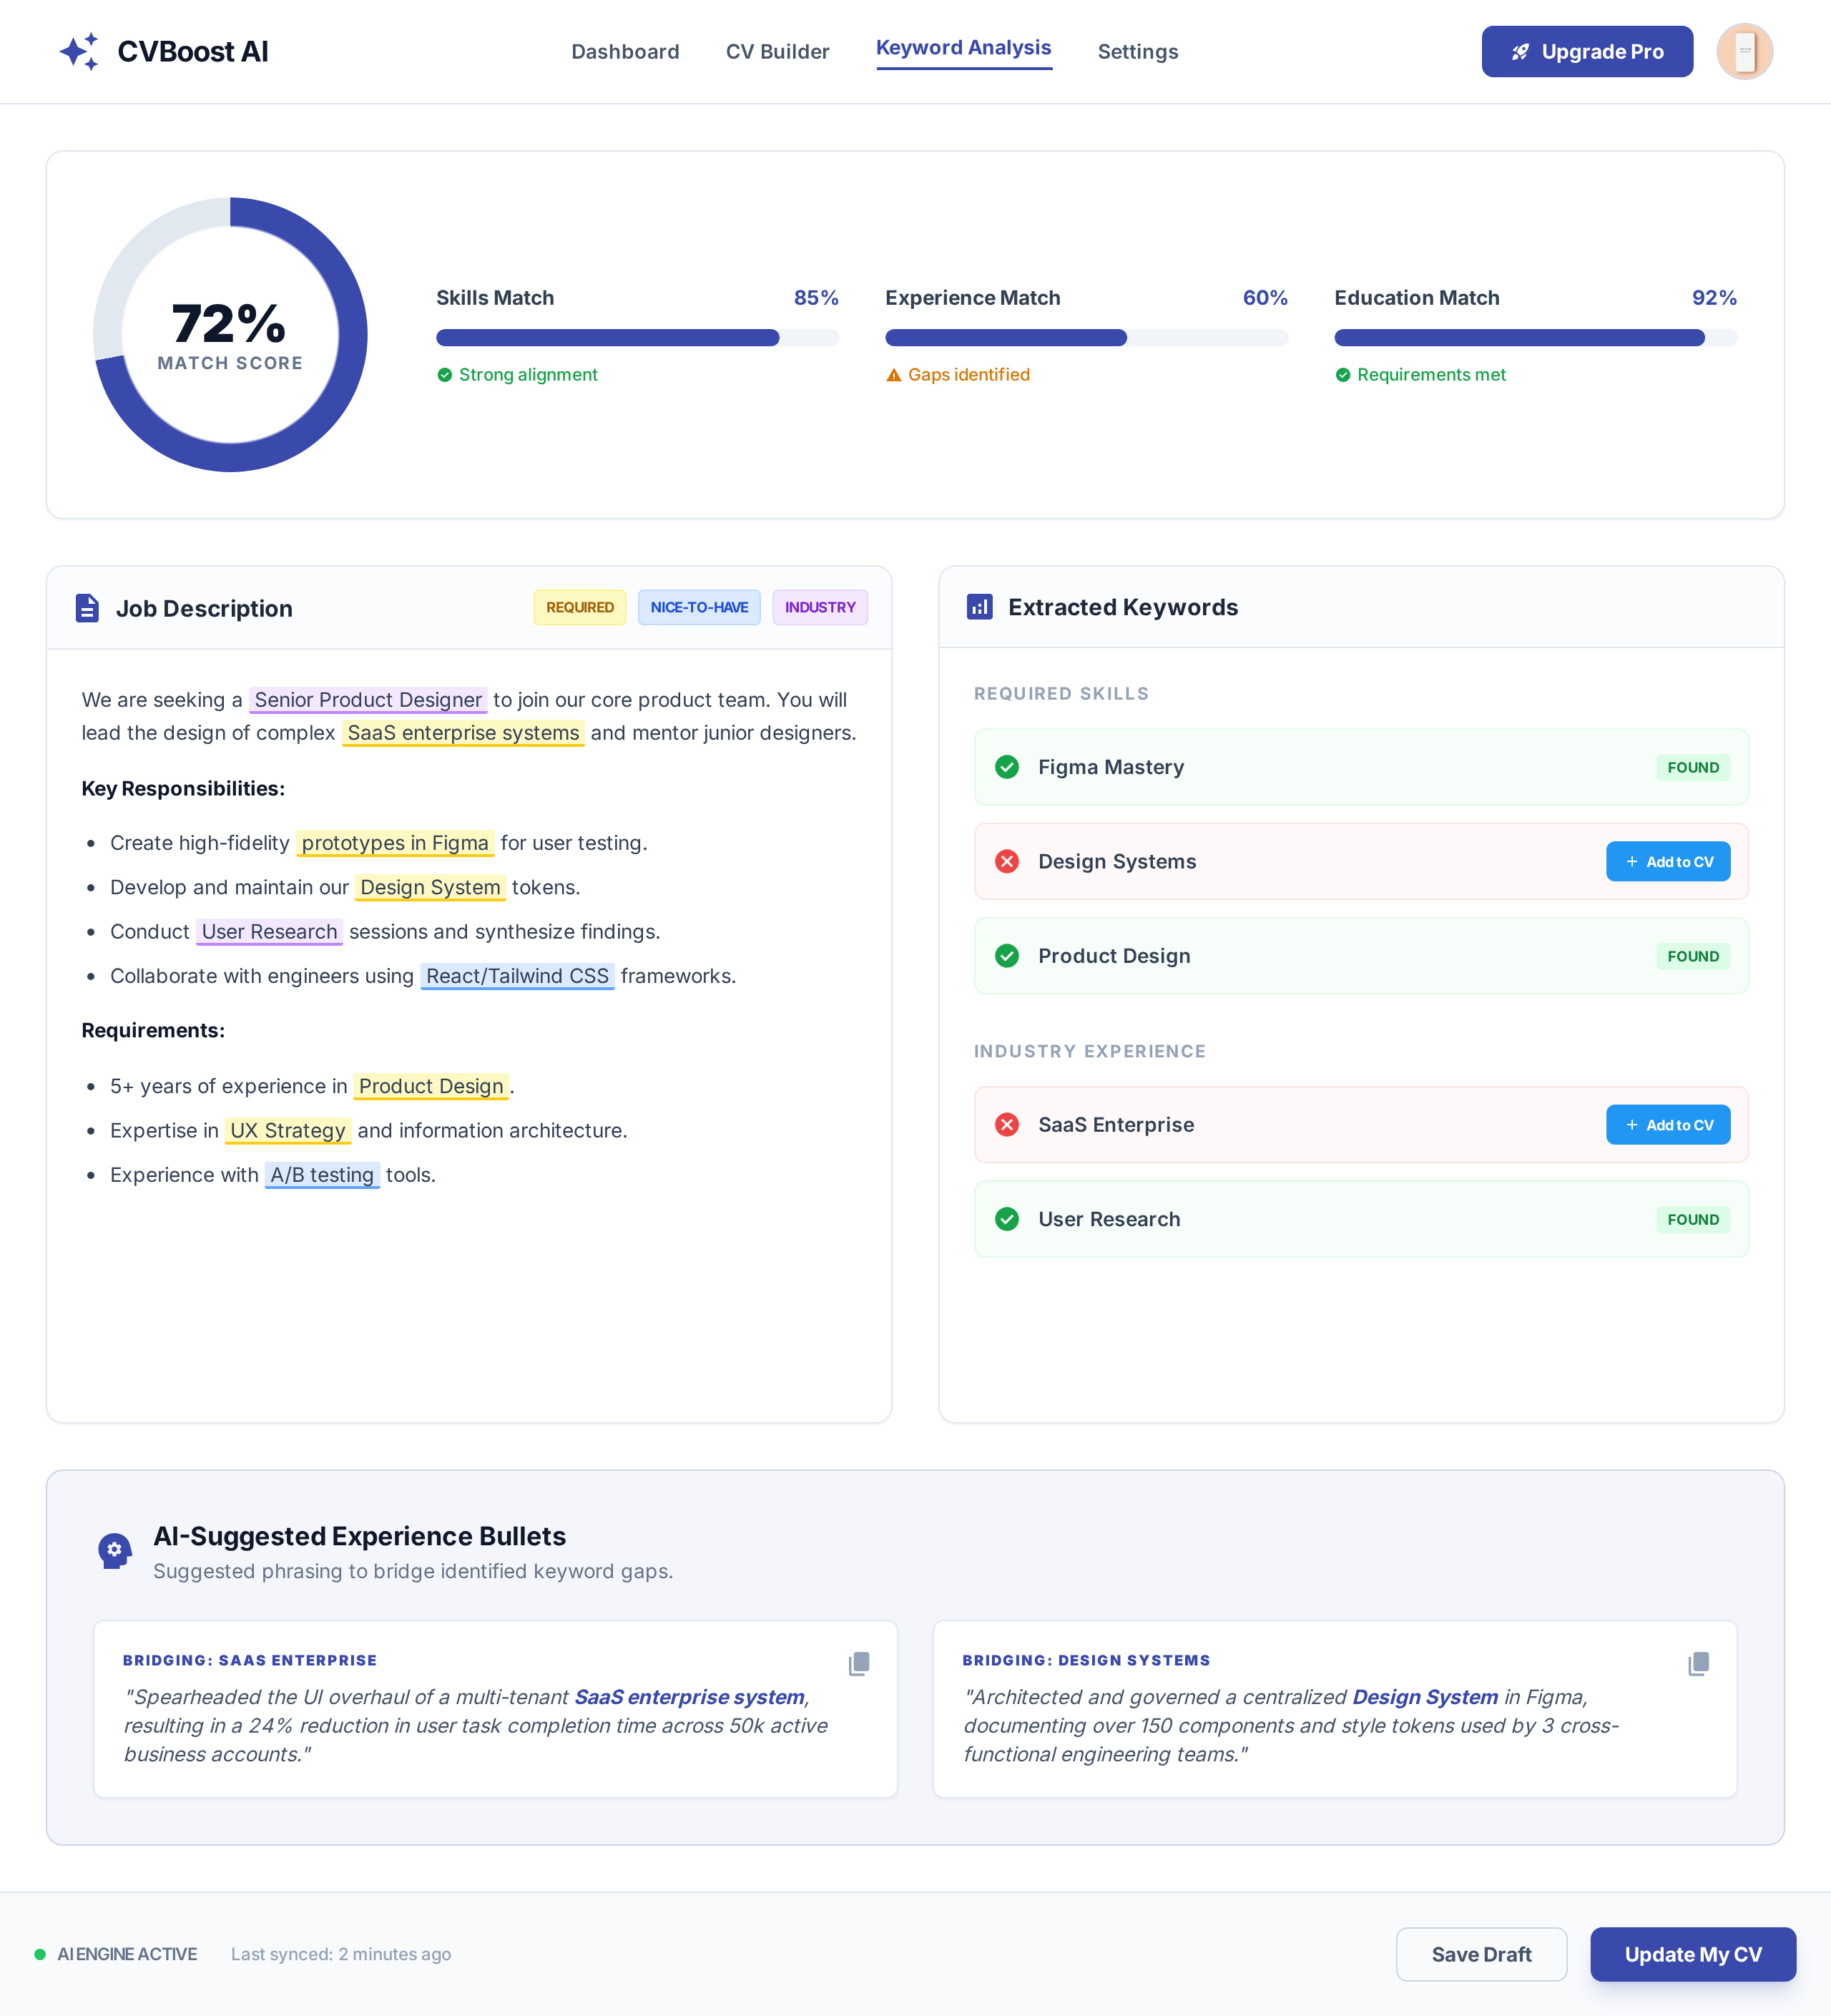Copy the Design Systems suggested bullet
This screenshot has height=2016, width=1831.
1697,1663
